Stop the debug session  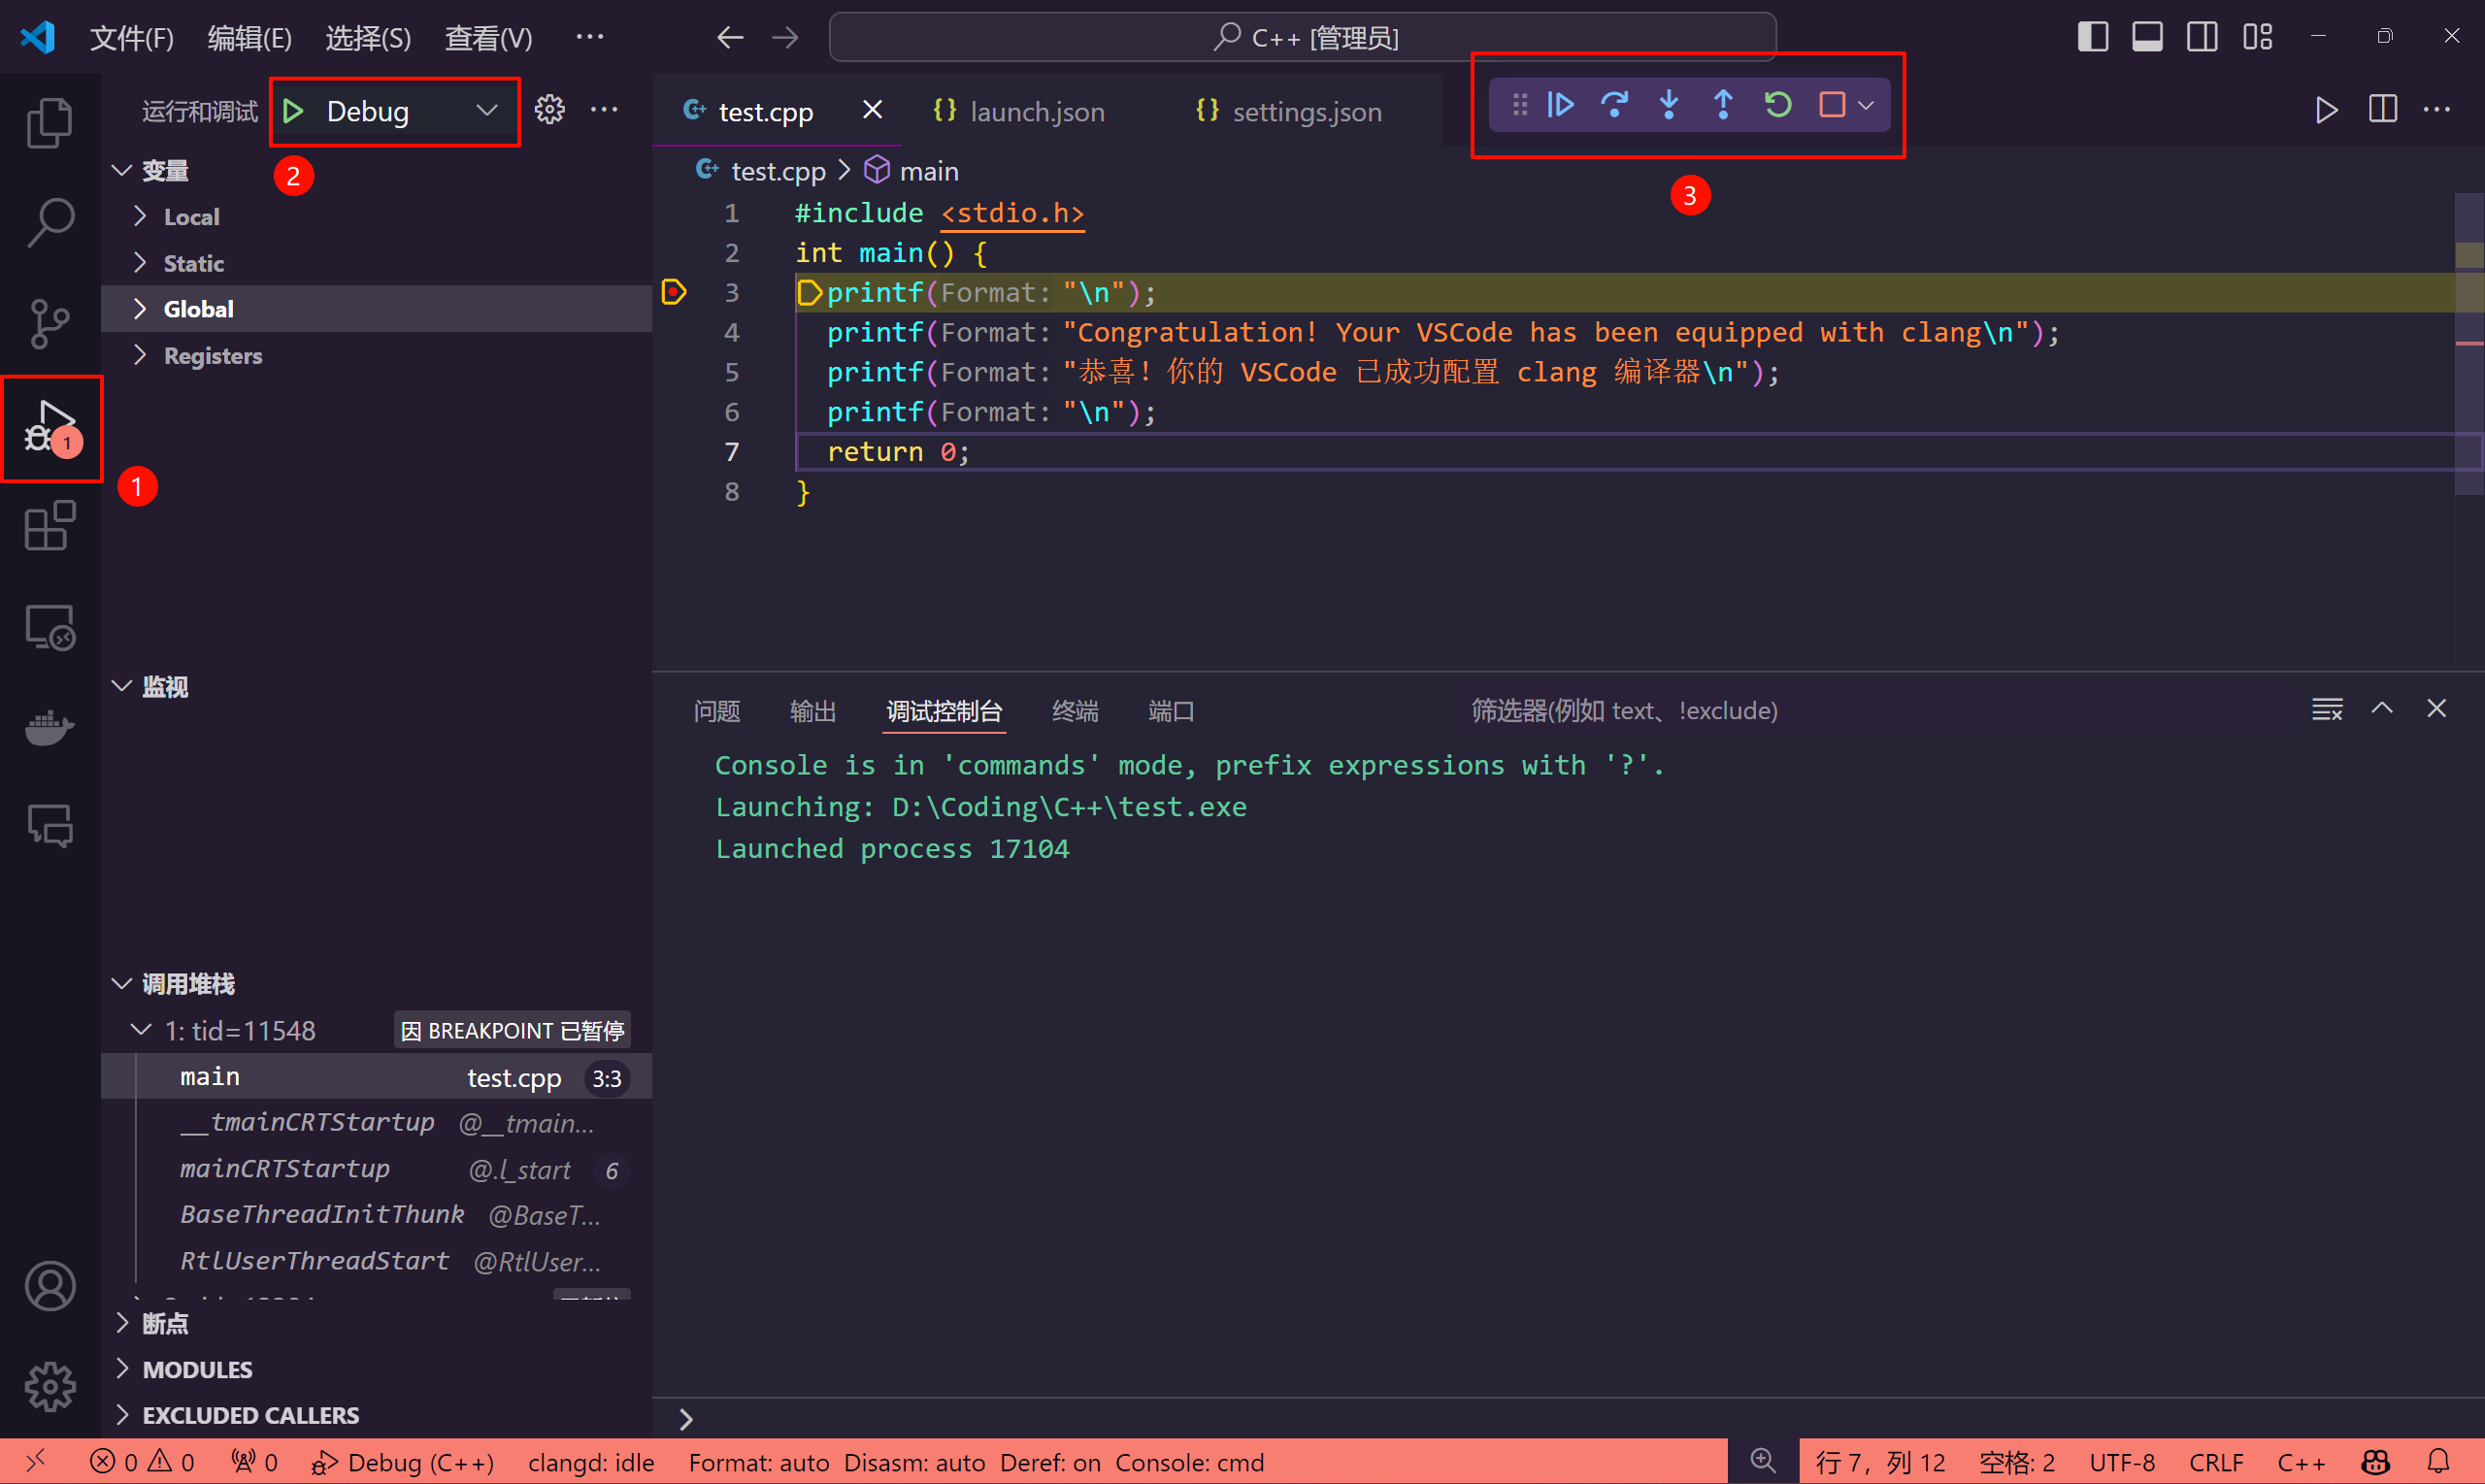point(1831,104)
